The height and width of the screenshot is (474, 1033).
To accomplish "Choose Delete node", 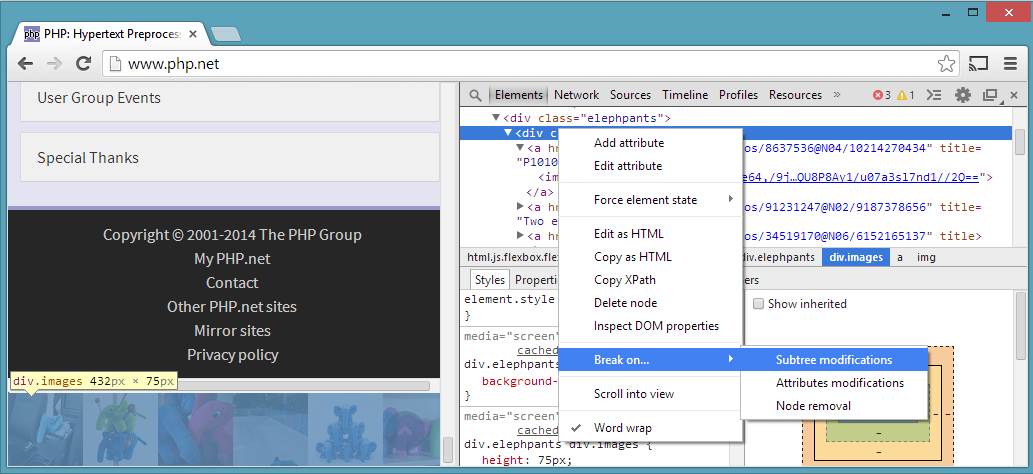I will point(651,303).
